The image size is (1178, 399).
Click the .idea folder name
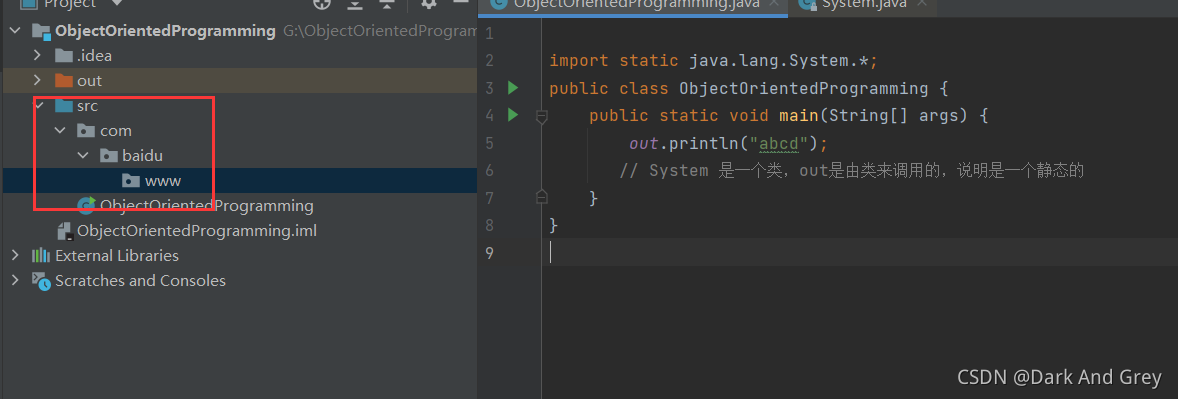[95, 56]
